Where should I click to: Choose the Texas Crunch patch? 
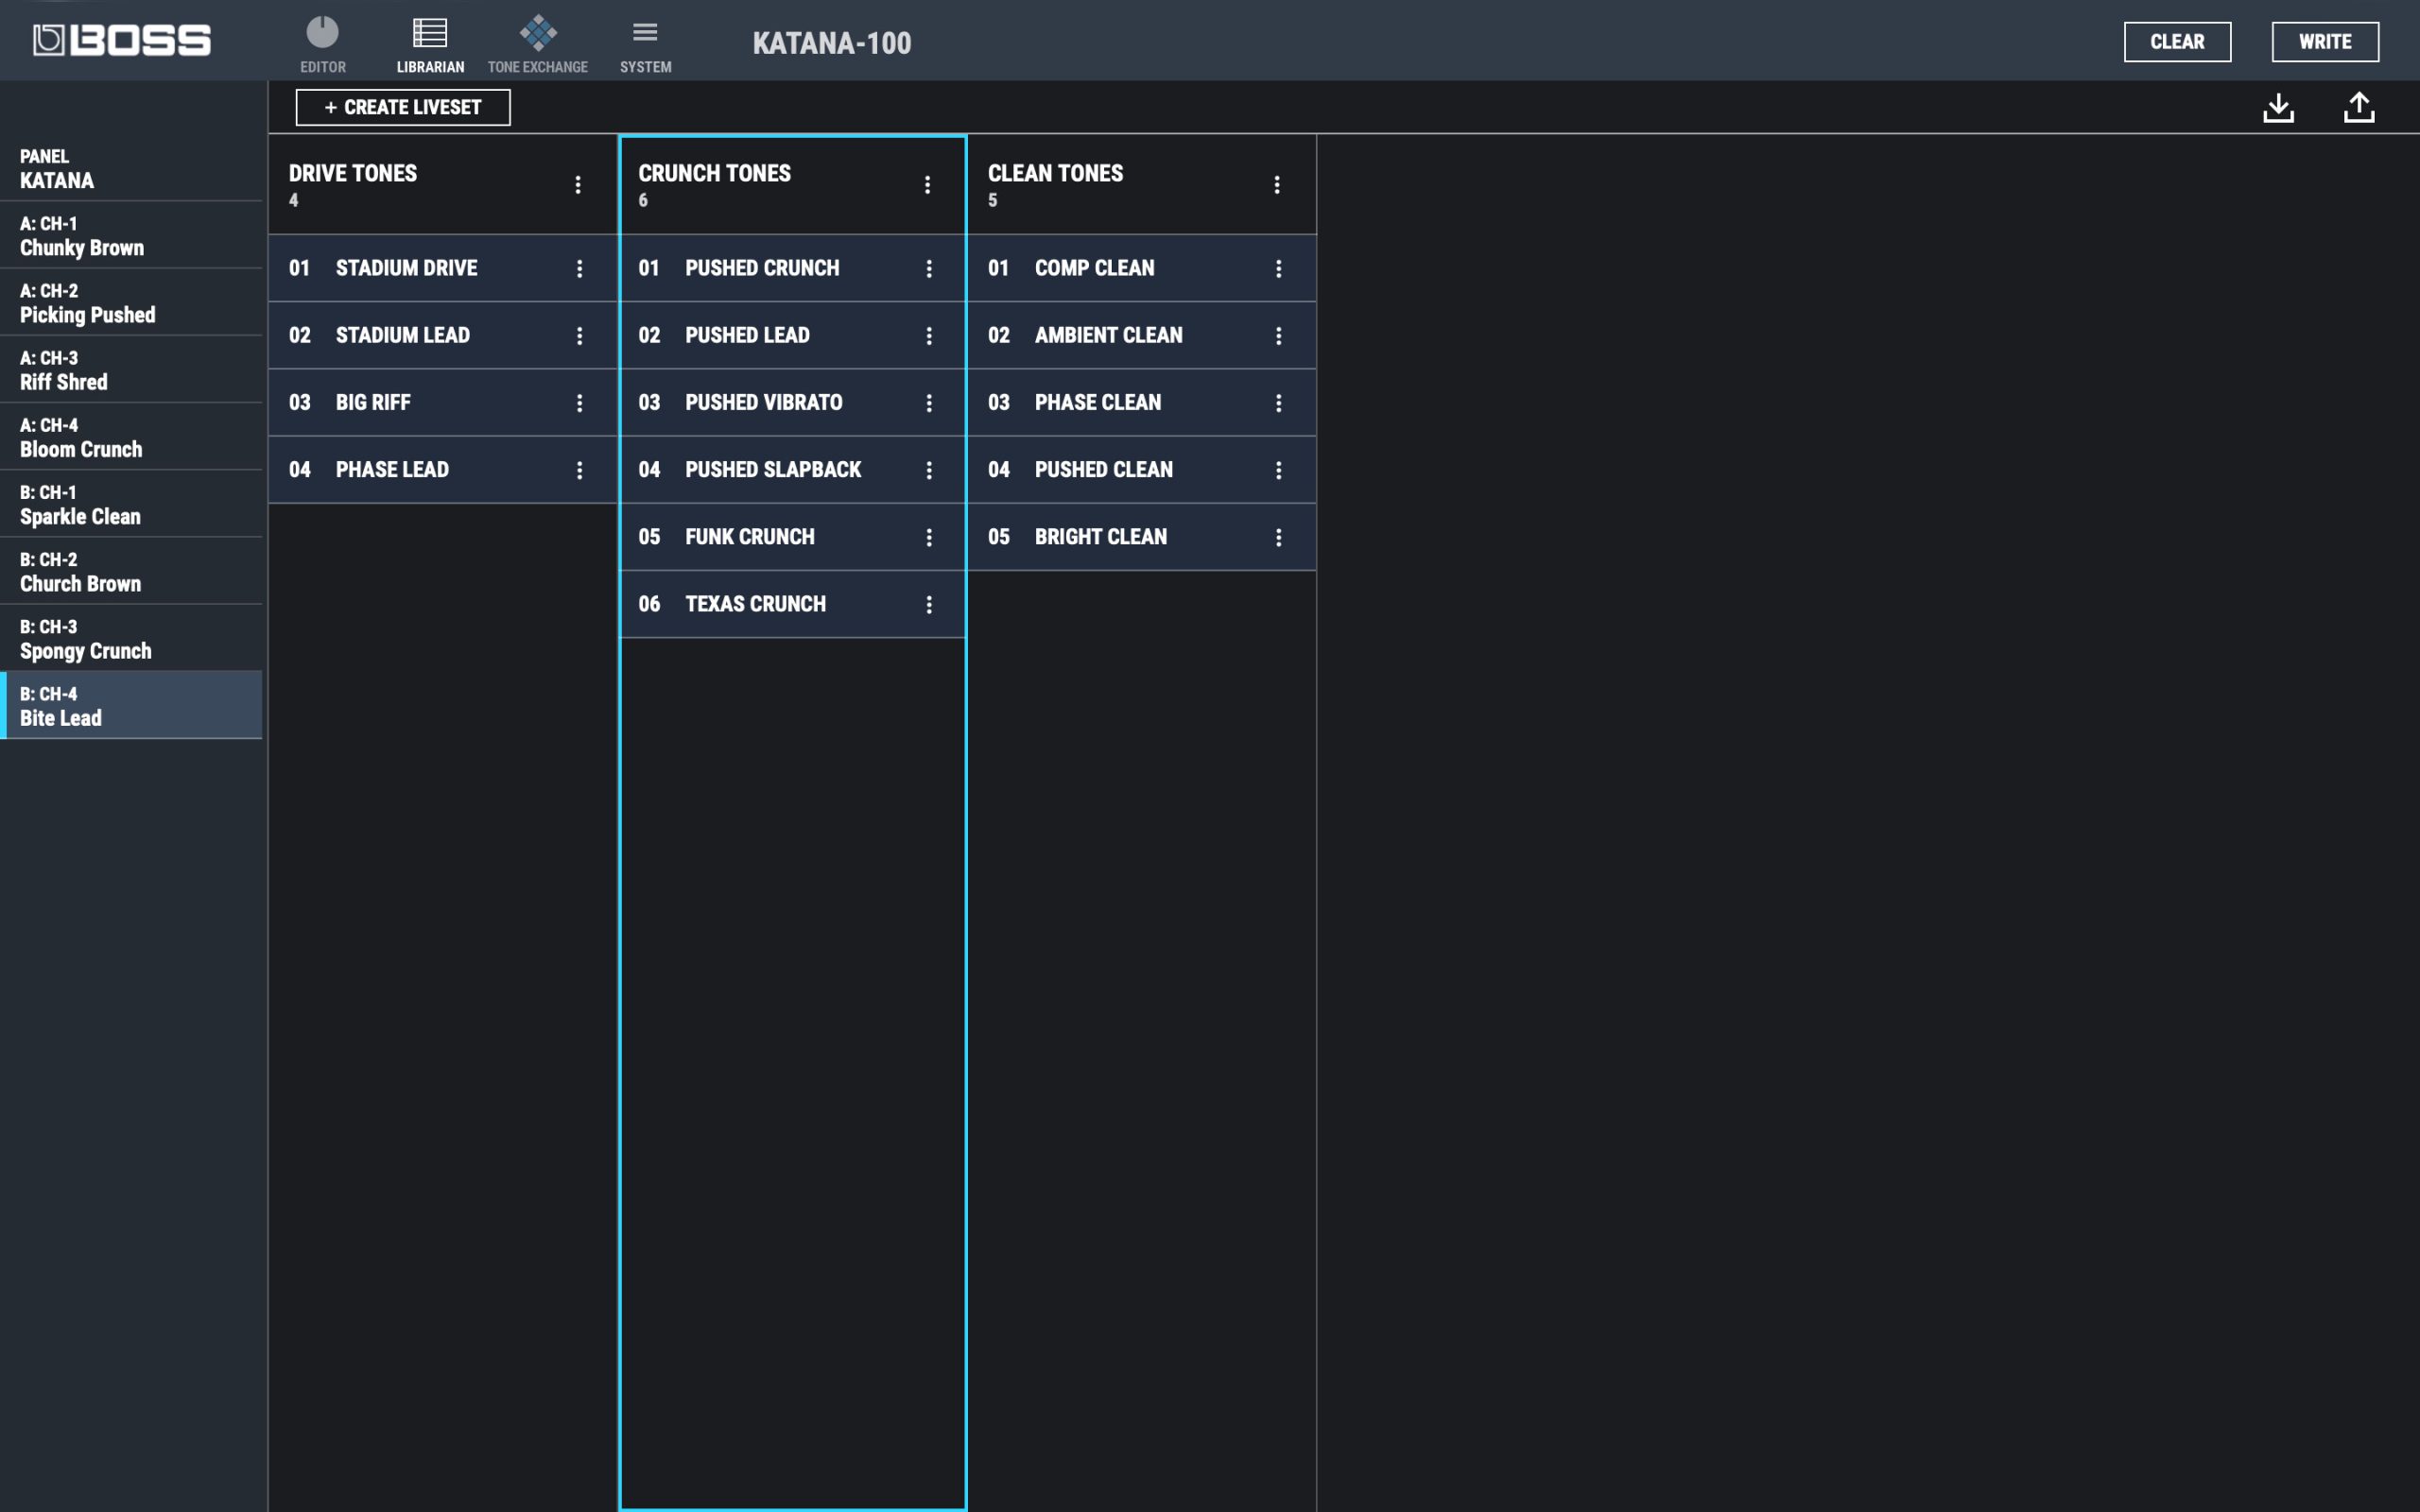click(792, 604)
